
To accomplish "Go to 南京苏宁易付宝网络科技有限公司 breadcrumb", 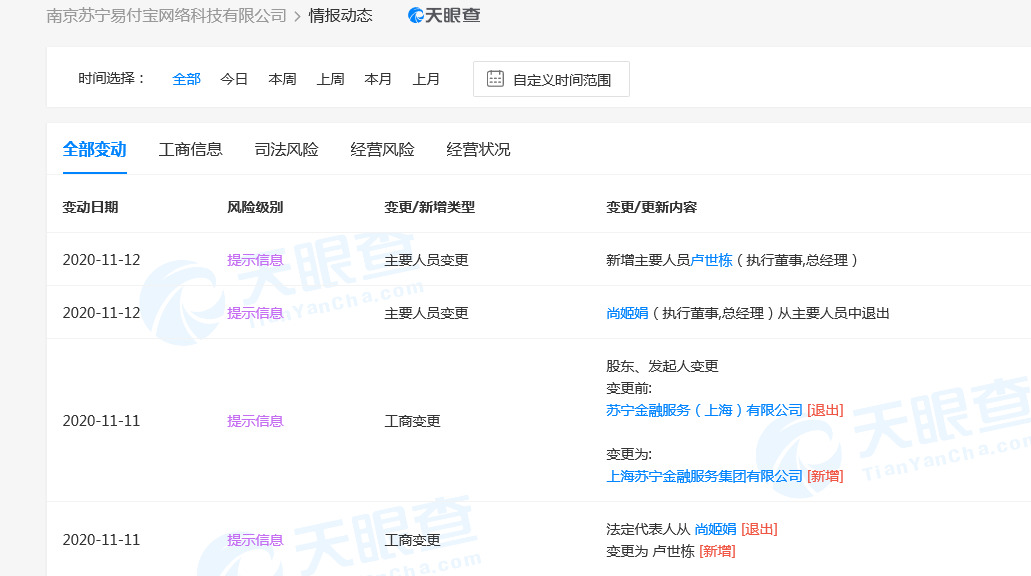I will [166, 16].
